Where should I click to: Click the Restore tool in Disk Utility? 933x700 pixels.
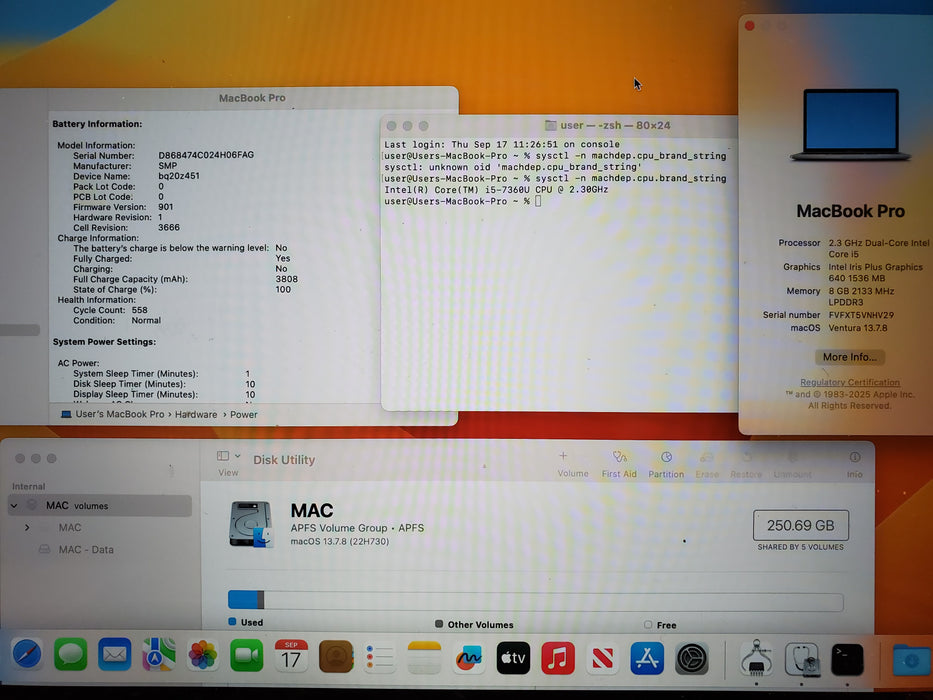coord(746,464)
